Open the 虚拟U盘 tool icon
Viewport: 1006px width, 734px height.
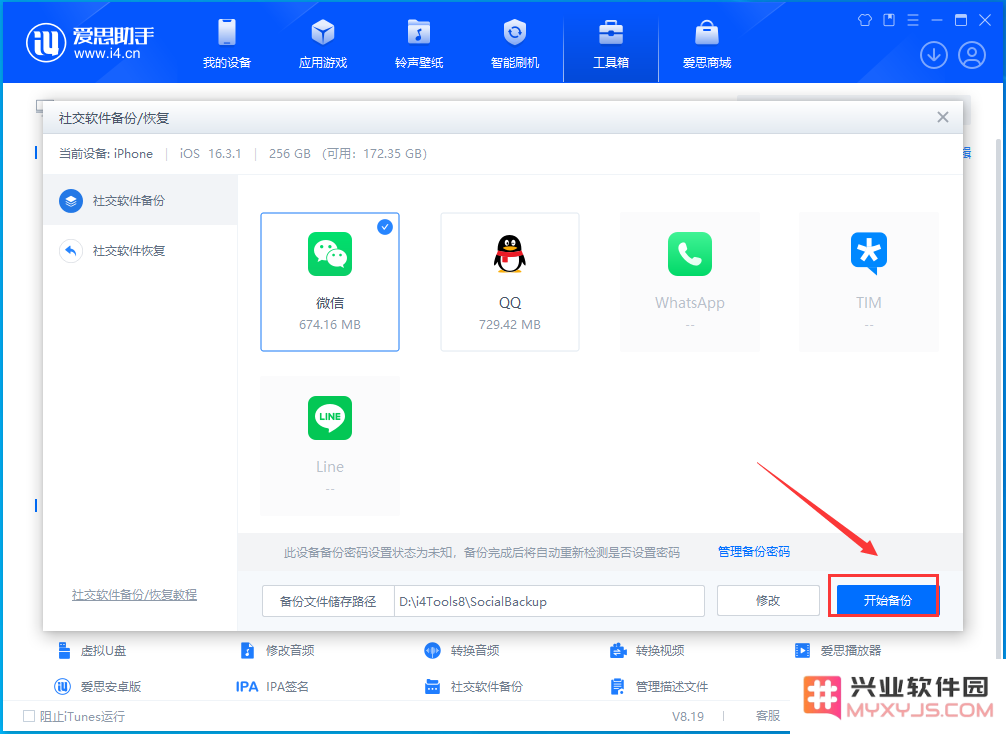pyautogui.click(x=64, y=651)
